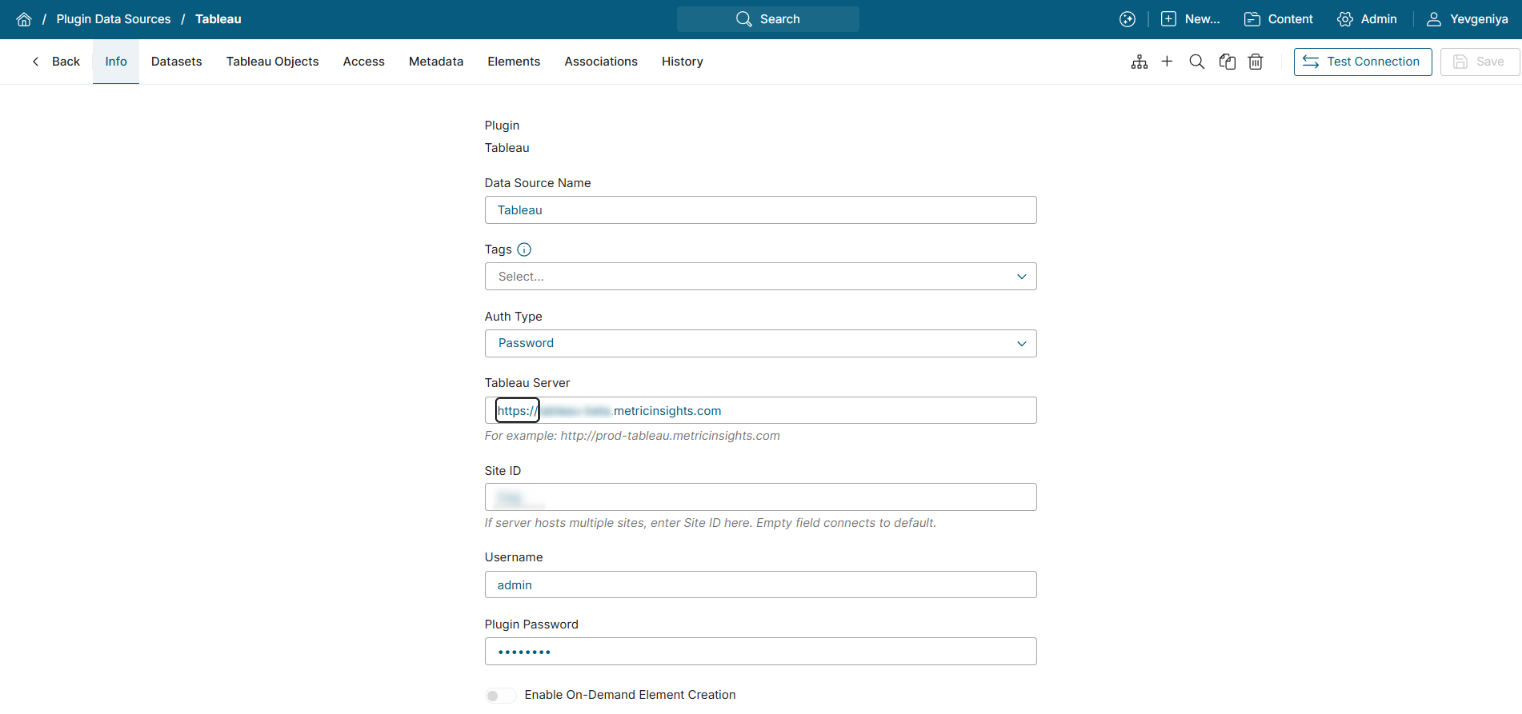Image resolution: width=1522 pixels, height=714 pixels.
Task: Open the Admin gear menu
Action: click(1367, 19)
